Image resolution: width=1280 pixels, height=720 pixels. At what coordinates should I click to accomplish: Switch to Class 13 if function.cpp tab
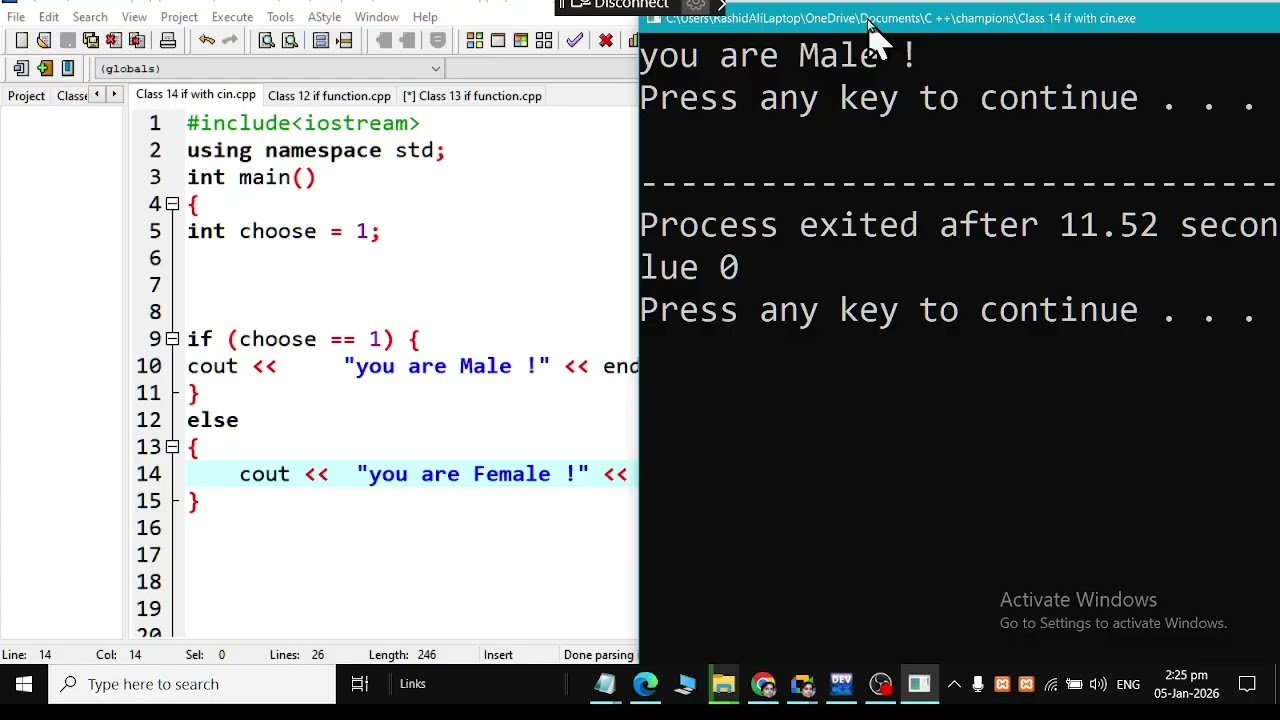click(x=472, y=96)
